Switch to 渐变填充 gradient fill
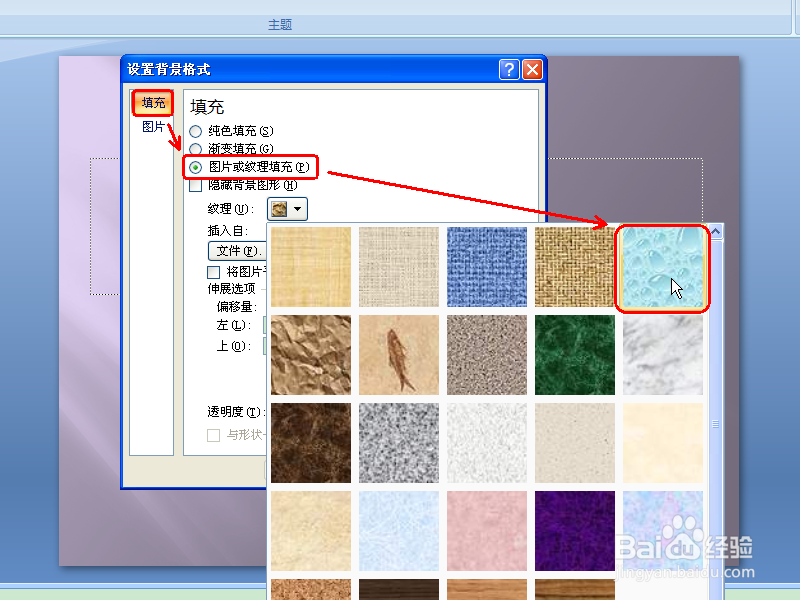This screenshot has height=600, width=800. (x=196, y=148)
